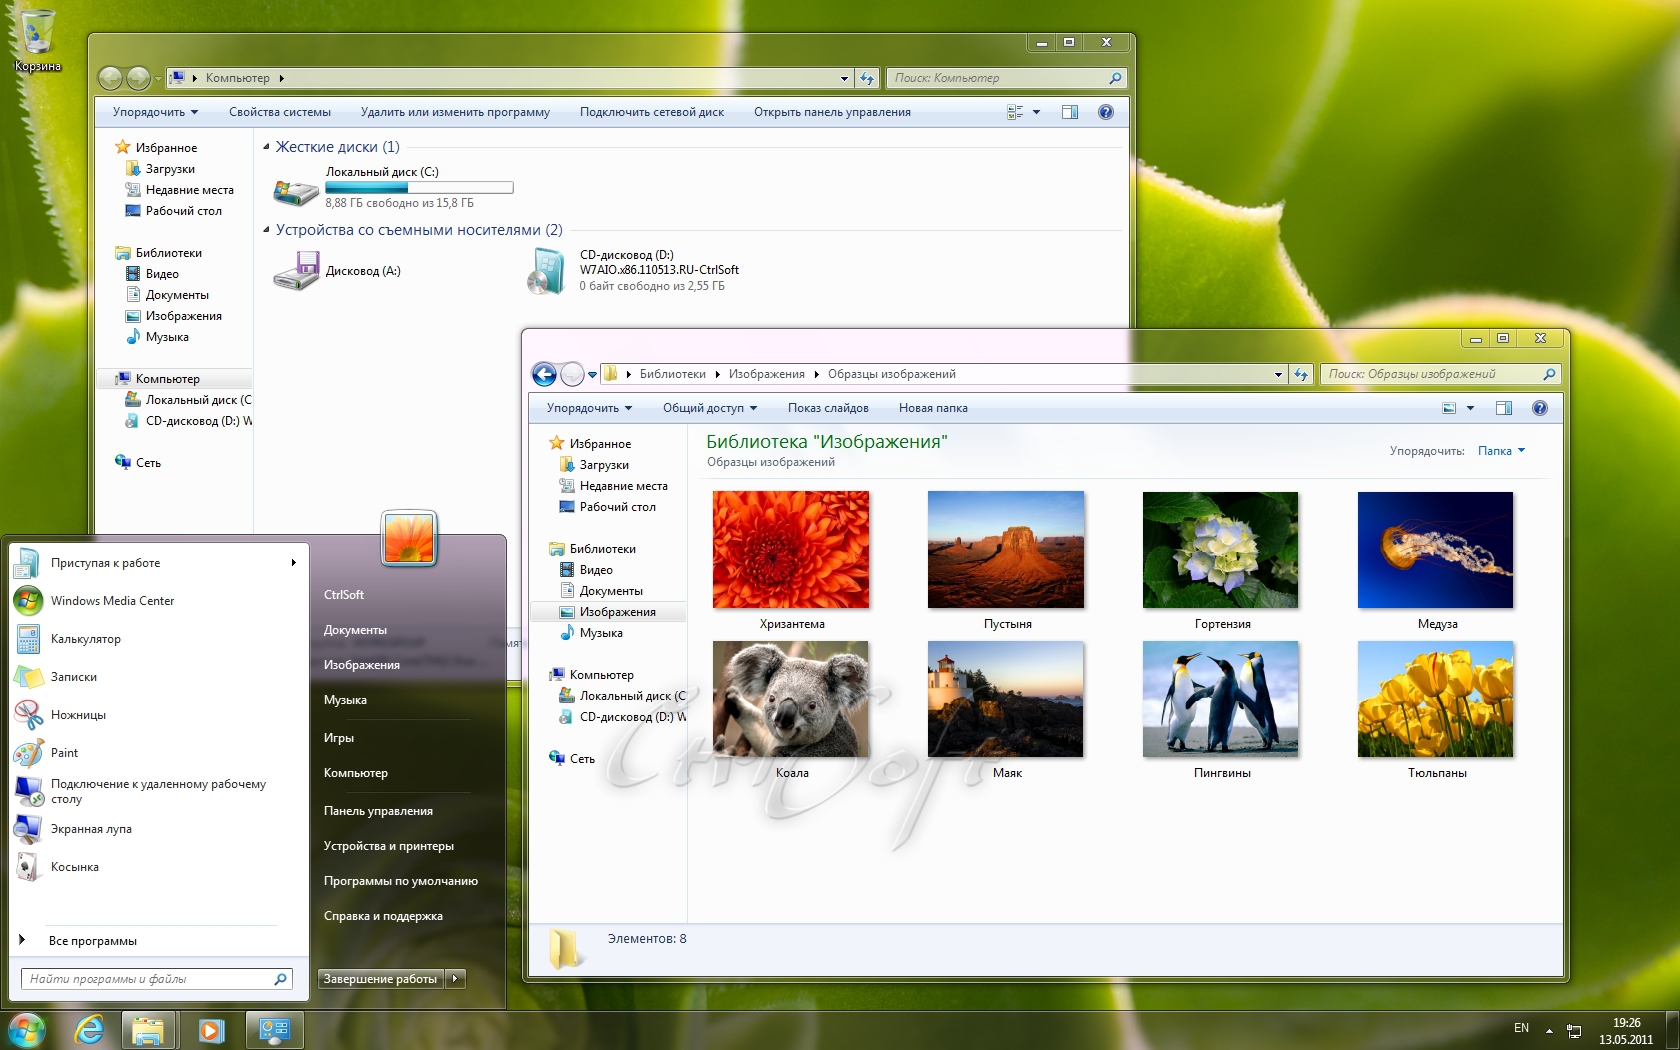Click the help icon in the Компьютер window
This screenshot has height=1050, width=1680.
(x=1105, y=112)
